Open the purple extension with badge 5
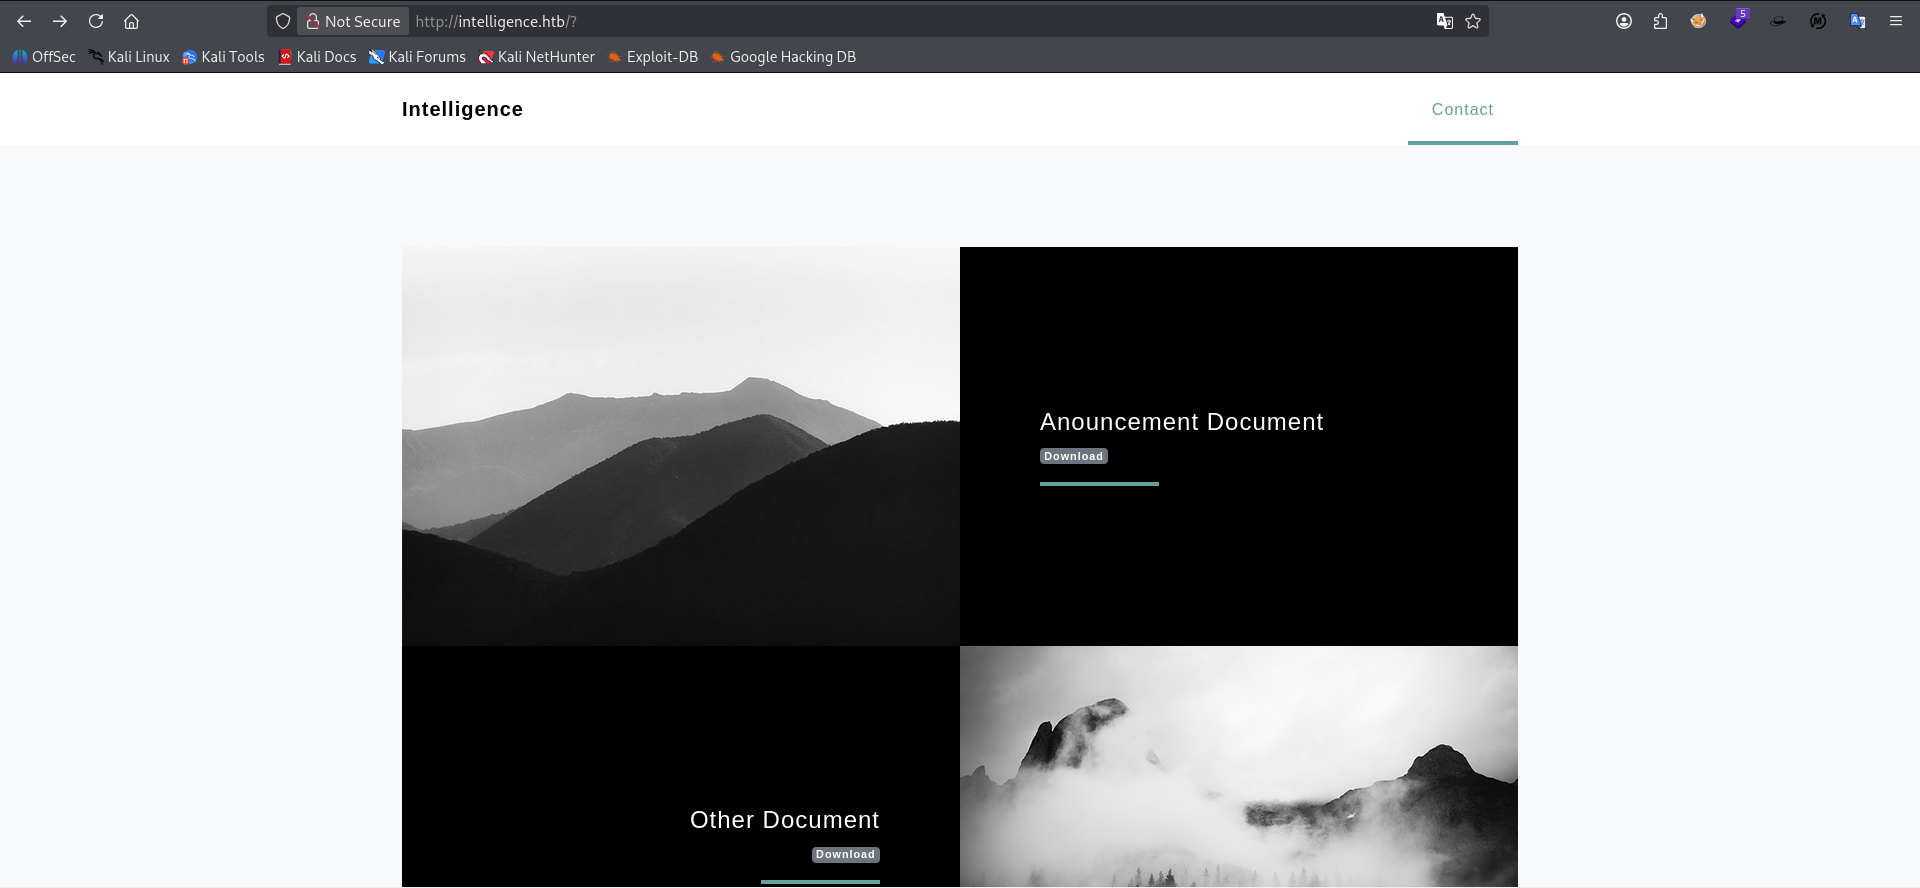This screenshot has height=888, width=1920. pyautogui.click(x=1739, y=19)
